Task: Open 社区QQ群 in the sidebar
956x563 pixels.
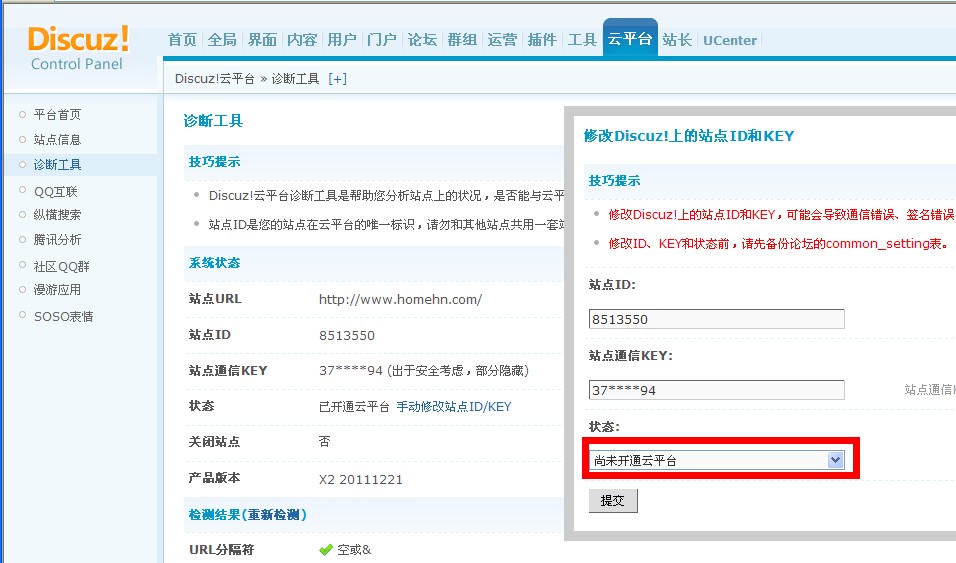Action: [x=62, y=267]
